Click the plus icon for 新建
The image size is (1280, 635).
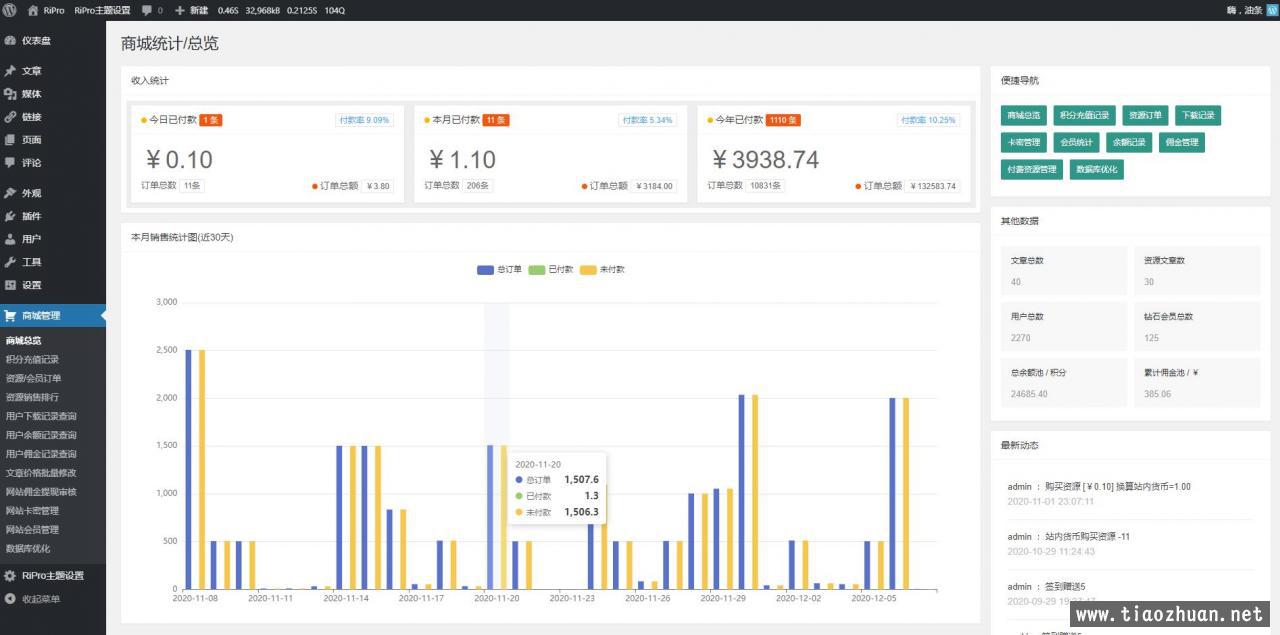(180, 10)
